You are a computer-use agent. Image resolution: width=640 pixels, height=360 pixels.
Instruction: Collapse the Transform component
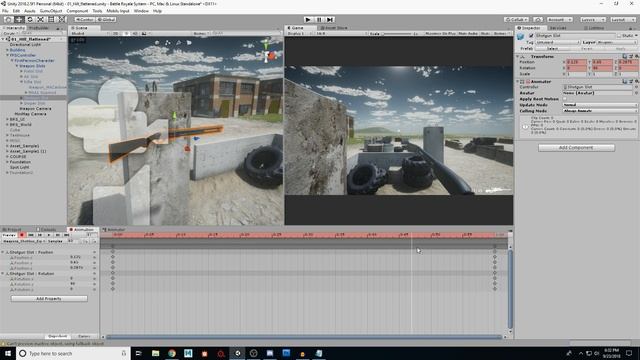518,57
